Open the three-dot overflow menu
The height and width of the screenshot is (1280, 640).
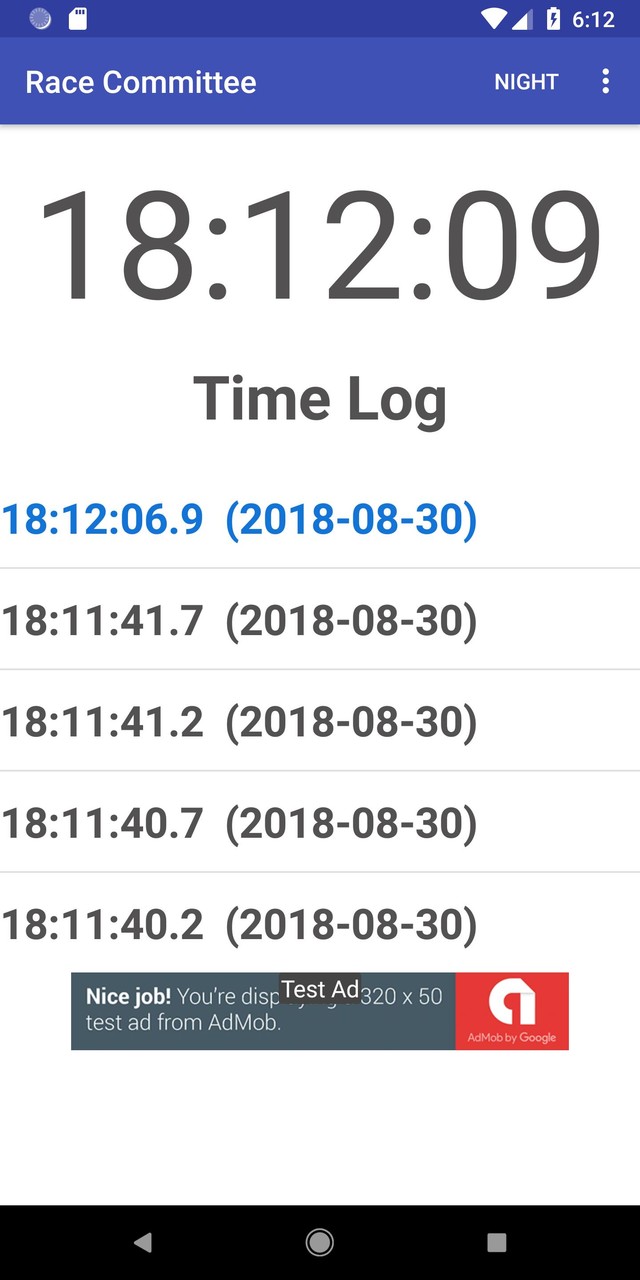[x=605, y=82]
